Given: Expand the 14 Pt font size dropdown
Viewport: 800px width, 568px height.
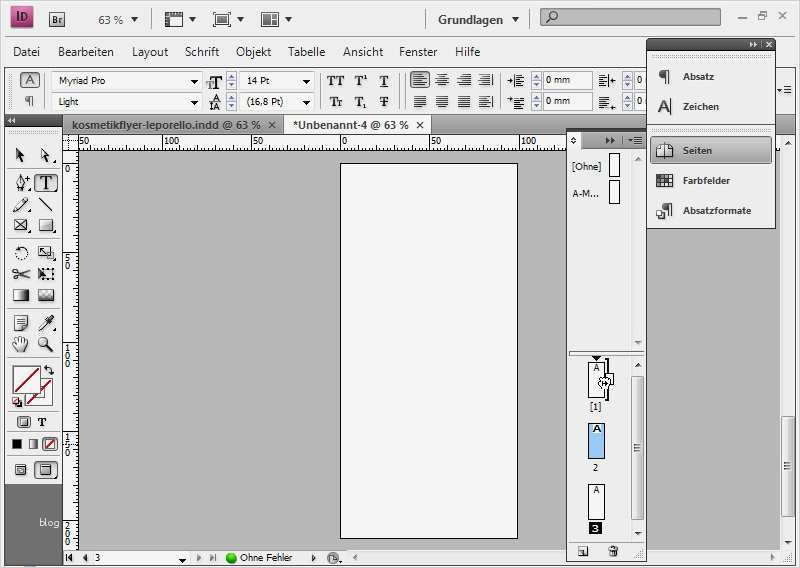Looking at the screenshot, I should click(306, 81).
